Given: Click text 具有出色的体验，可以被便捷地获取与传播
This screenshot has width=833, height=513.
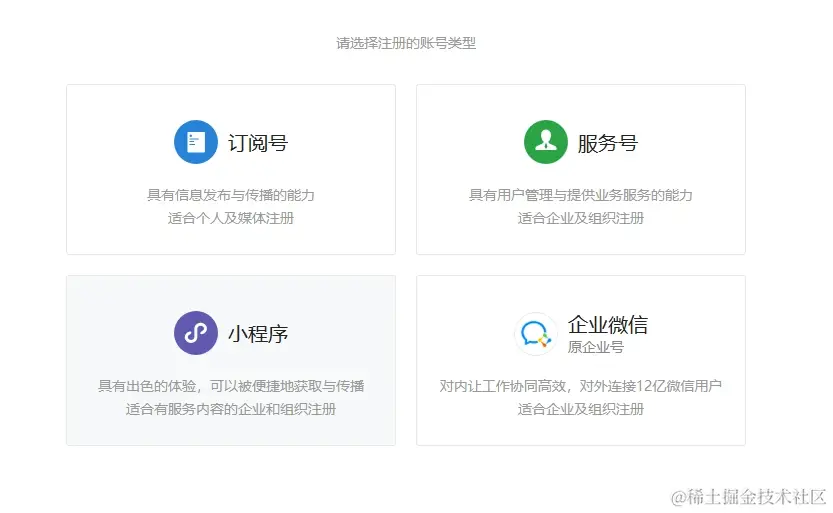Looking at the screenshot, I should [x=231, y=386].
